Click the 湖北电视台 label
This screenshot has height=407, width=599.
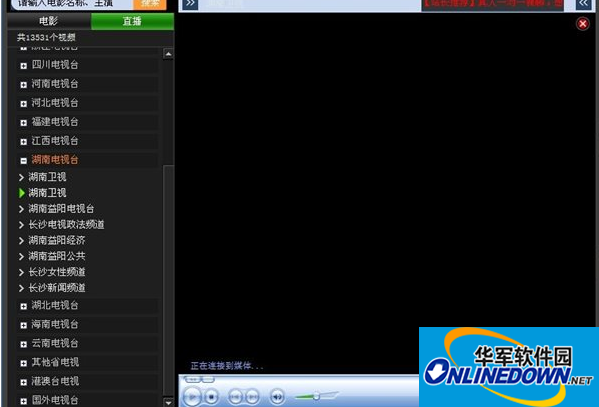[55, 305]
